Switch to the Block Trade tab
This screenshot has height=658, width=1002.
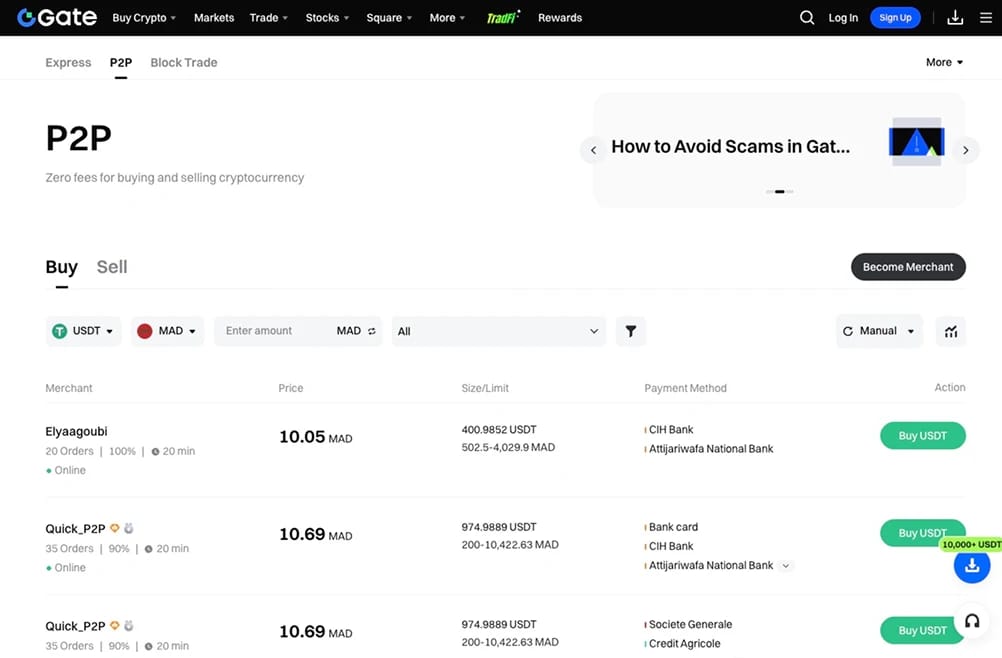(x=184, y=63)
